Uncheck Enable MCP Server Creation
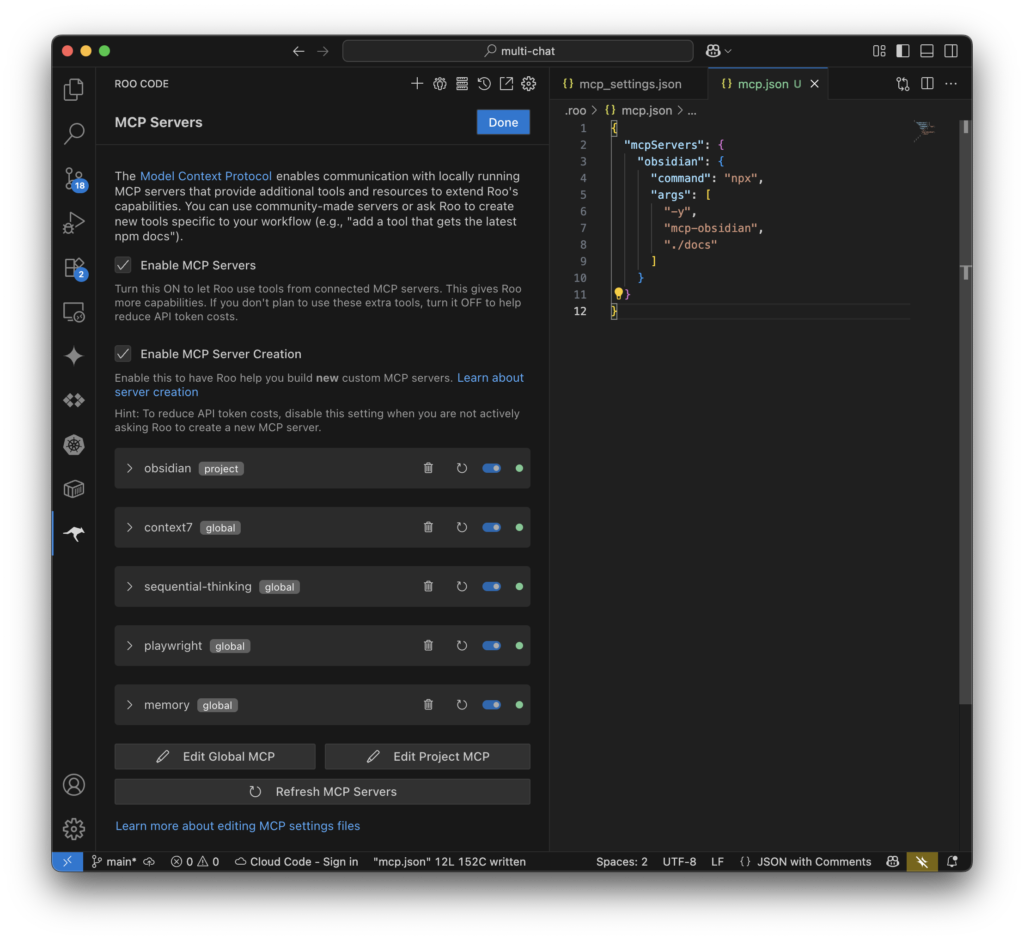1024x940 pixels. tap(122, 353)
